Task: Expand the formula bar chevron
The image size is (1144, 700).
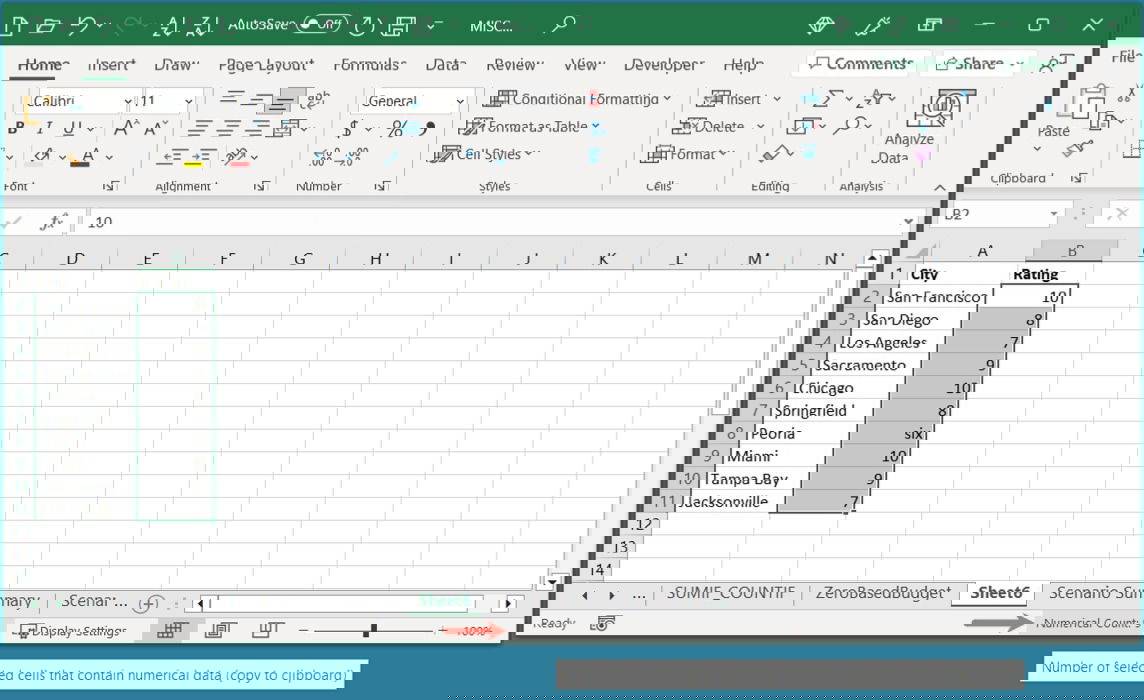Action: point(908,220)
